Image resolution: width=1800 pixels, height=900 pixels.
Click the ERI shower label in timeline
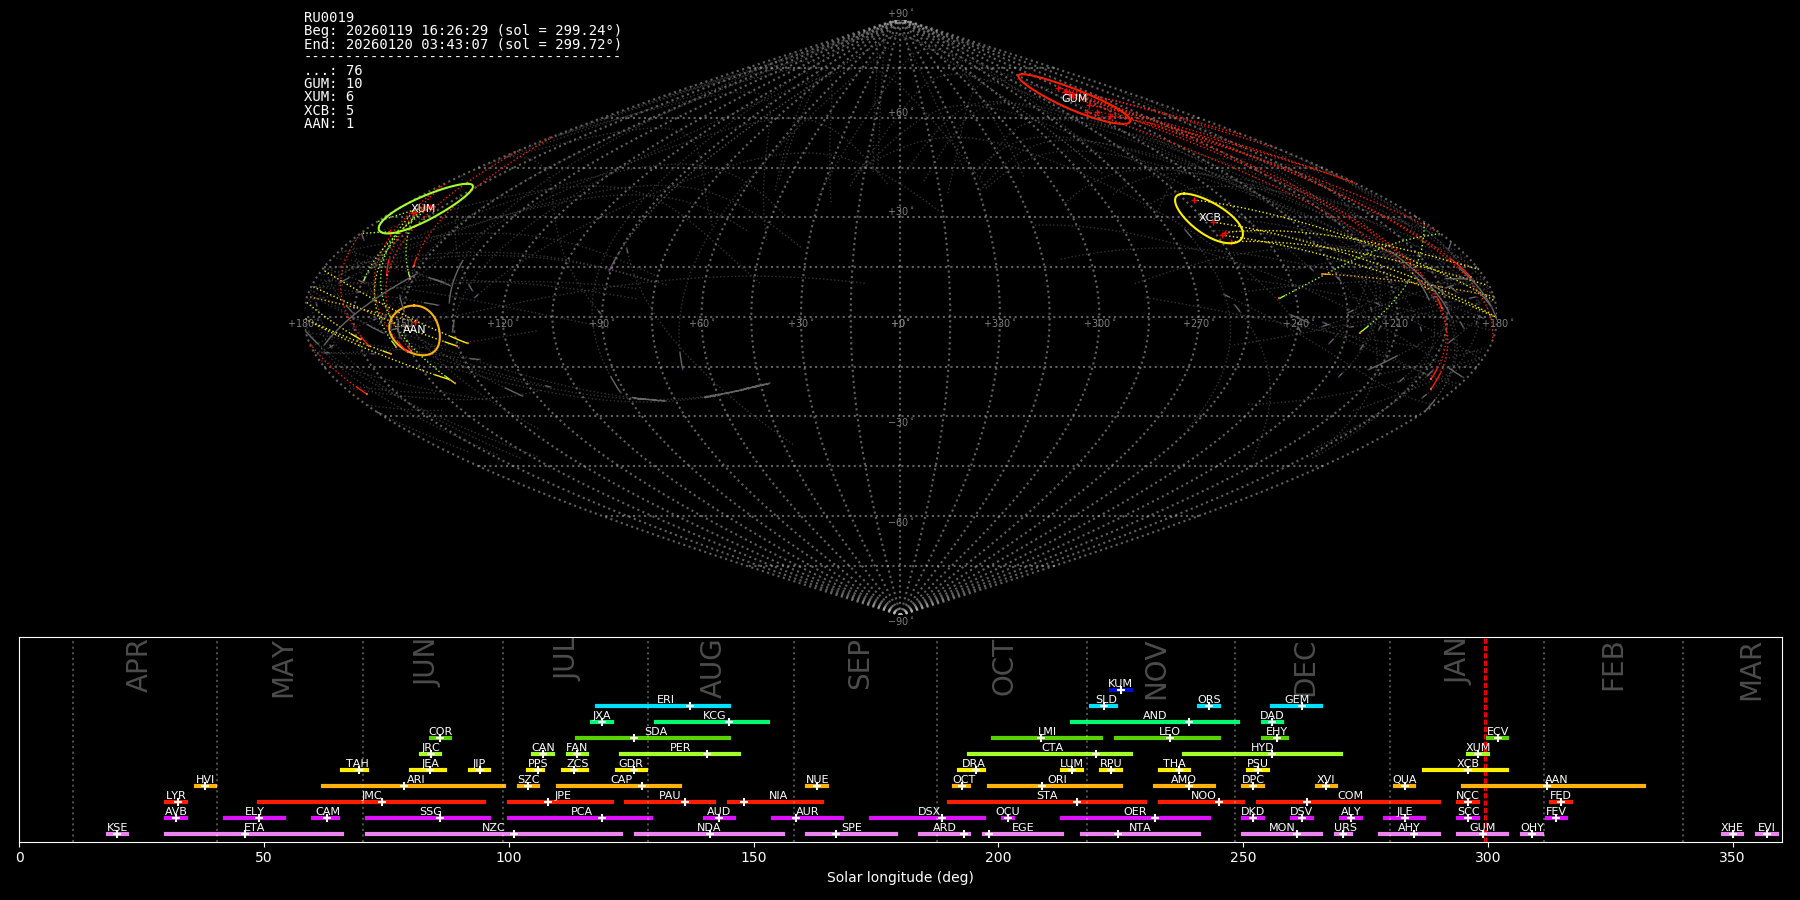[x=665, y=700]
